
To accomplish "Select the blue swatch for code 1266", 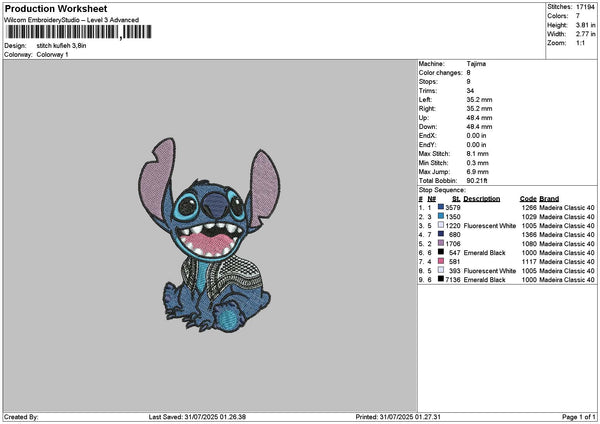I will point(441,207).
